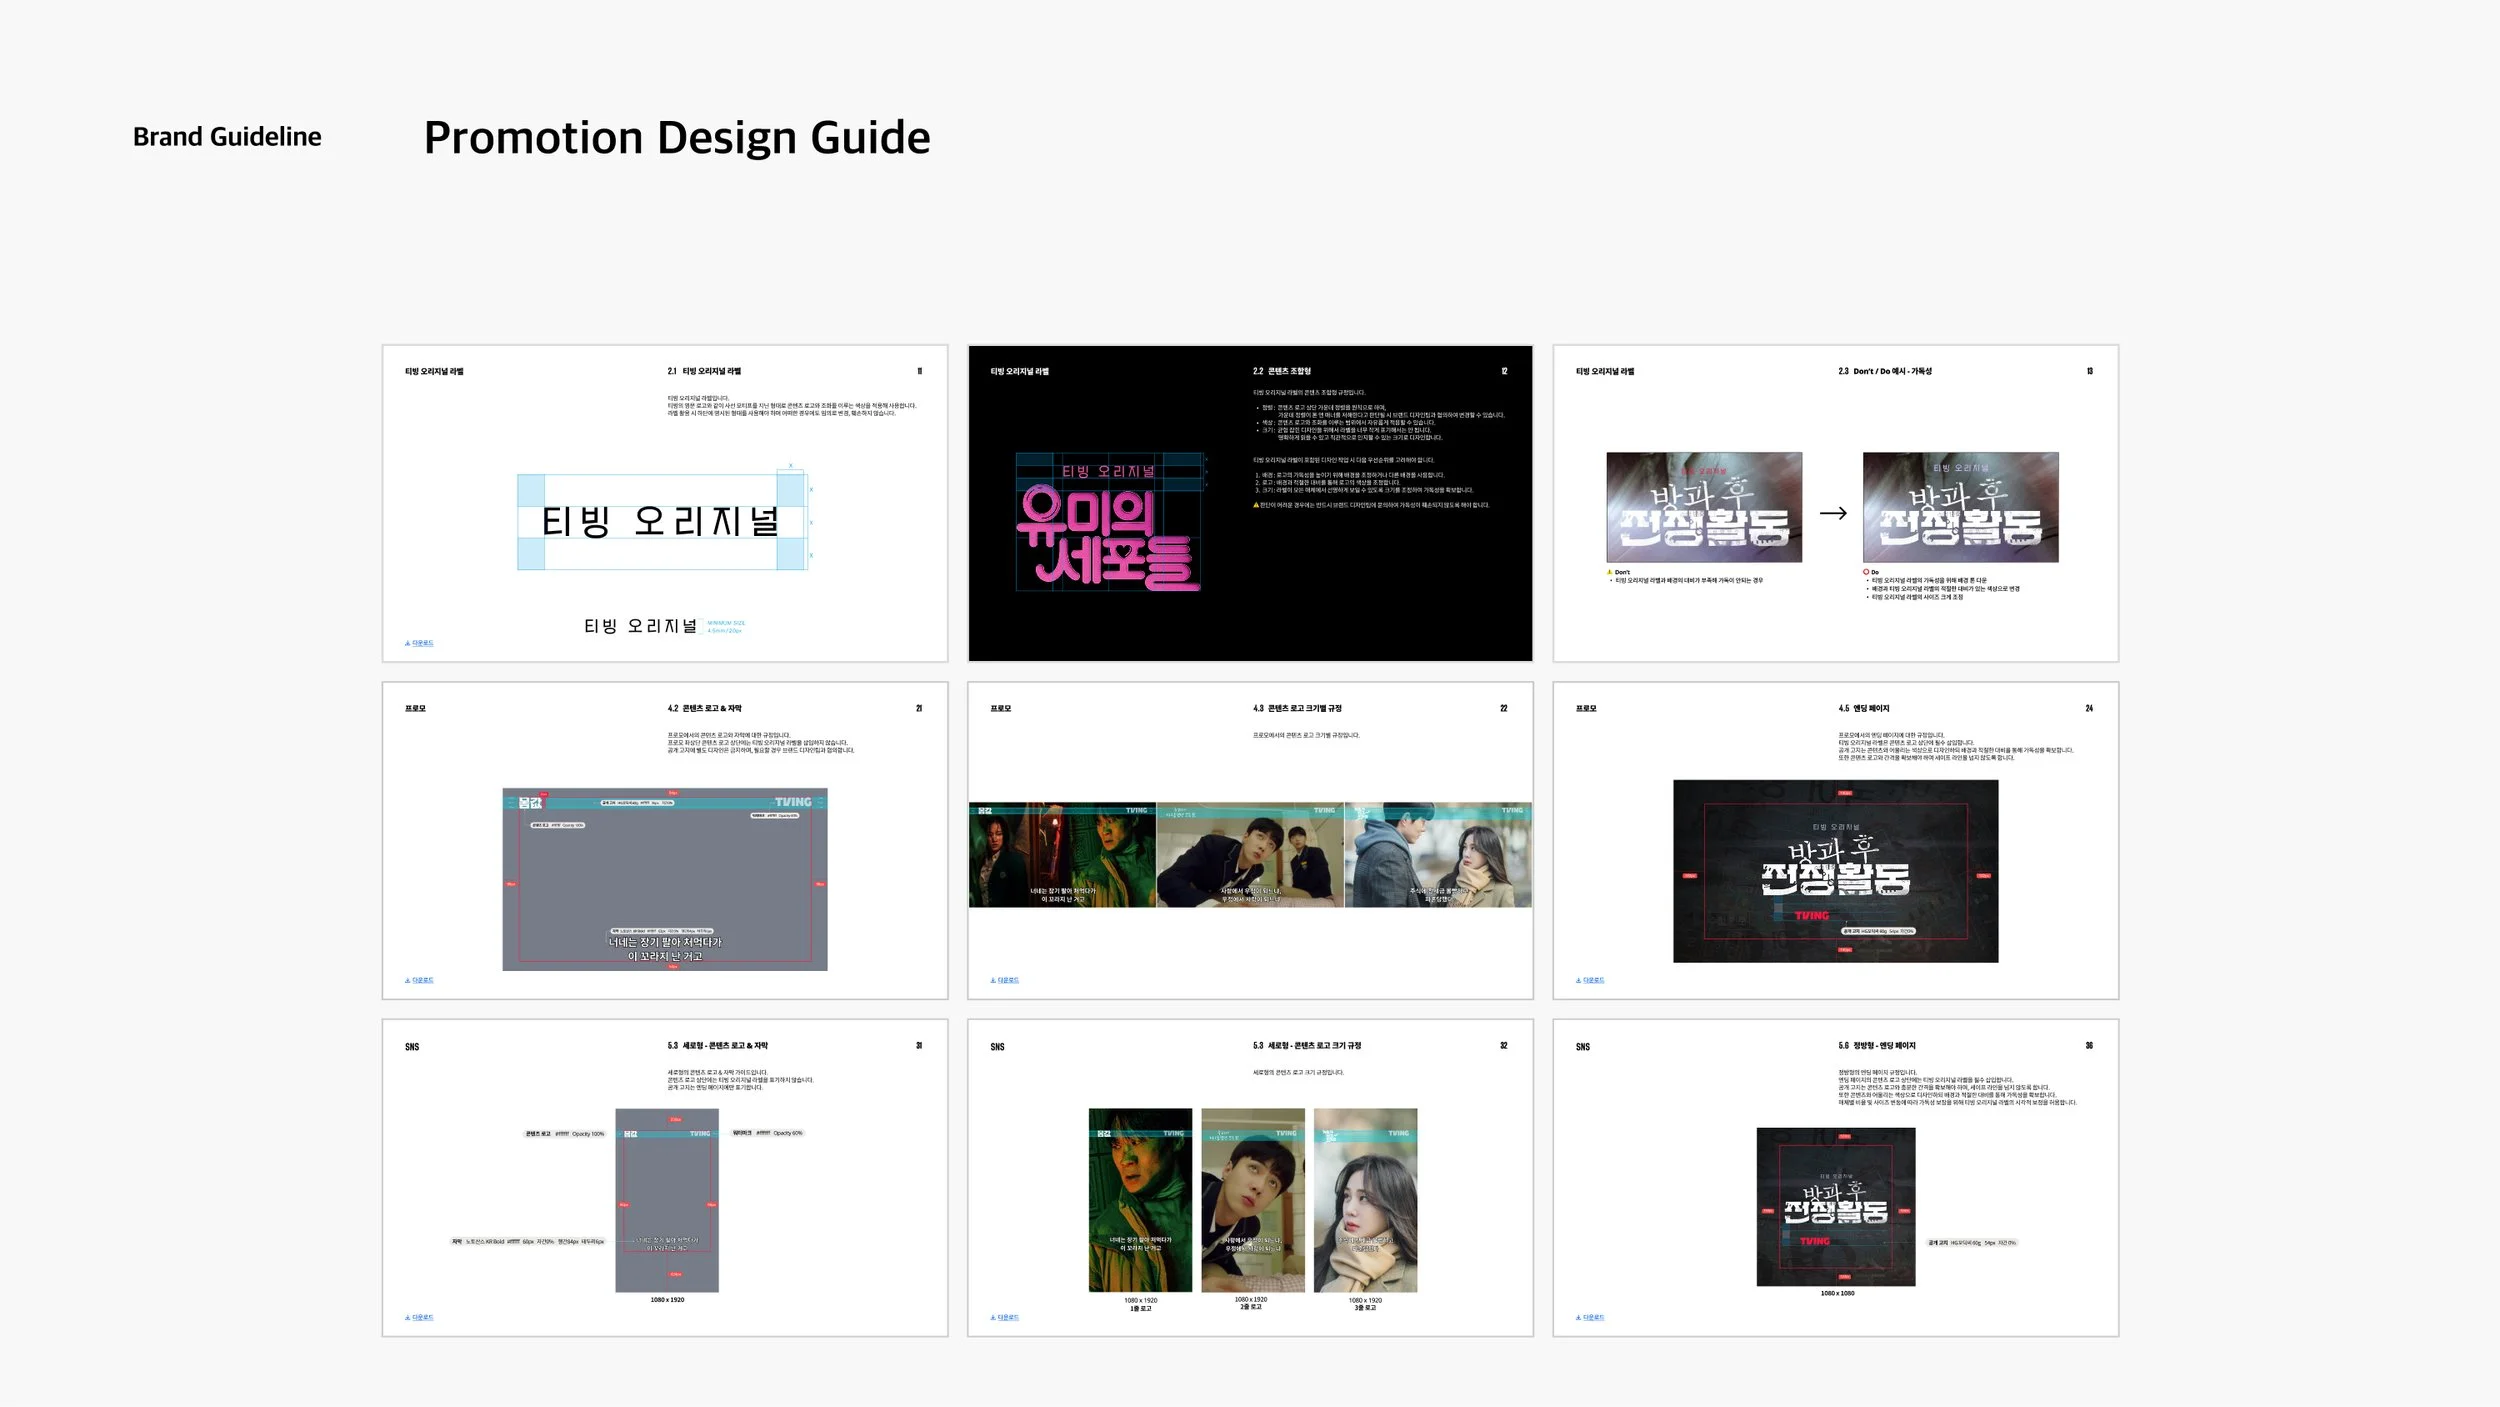This screenshot has height=1407, width=2500.
Task: Select the 1줄 로고 vertical poster
Action: (x=1140, y=1199)
